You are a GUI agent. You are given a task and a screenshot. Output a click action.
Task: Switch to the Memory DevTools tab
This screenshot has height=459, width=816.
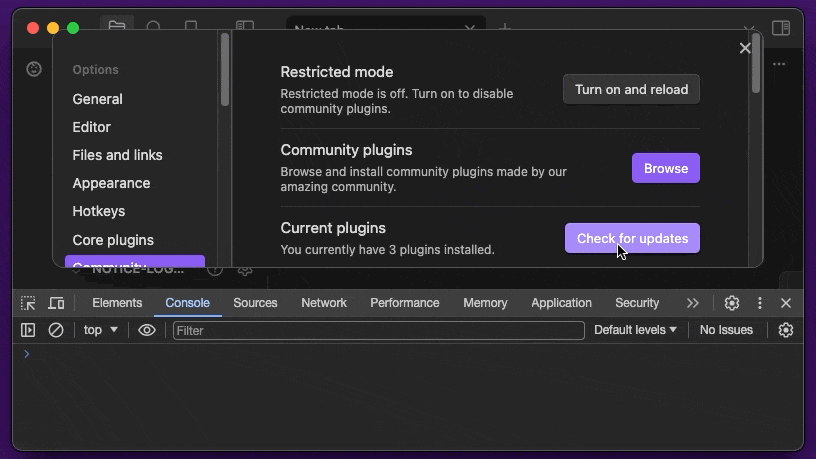point(485,303)
